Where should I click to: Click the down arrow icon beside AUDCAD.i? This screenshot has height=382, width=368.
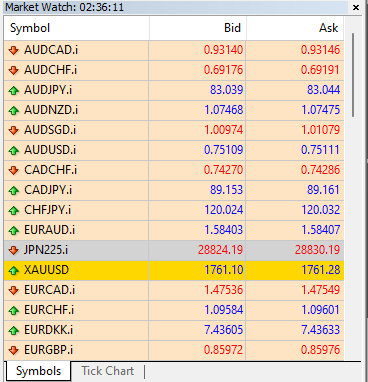[x=13, y=50]
